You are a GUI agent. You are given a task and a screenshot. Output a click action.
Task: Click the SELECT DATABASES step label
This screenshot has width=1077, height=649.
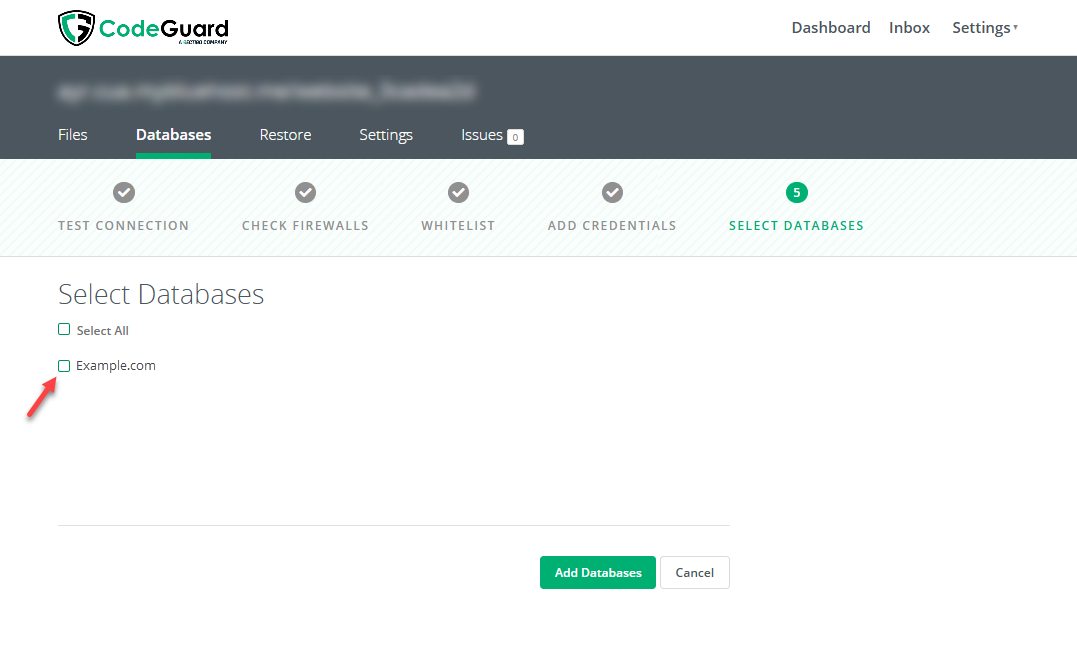(x=796, y=225)
